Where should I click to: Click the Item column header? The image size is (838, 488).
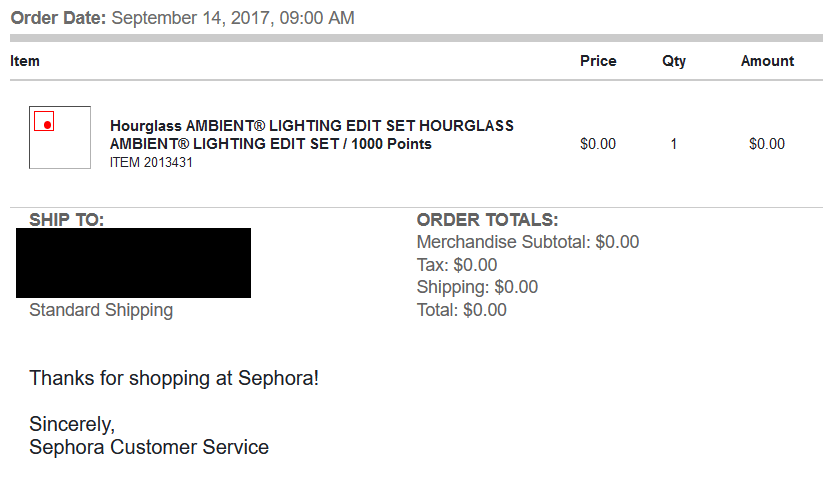point(25,61)
